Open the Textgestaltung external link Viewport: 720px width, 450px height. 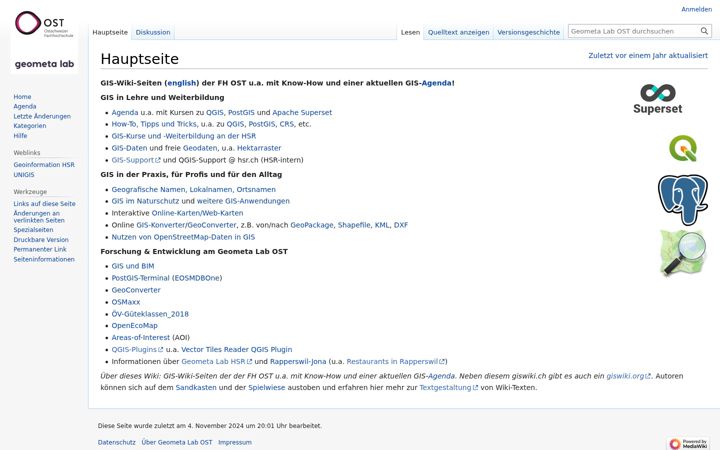pos(449,388)
